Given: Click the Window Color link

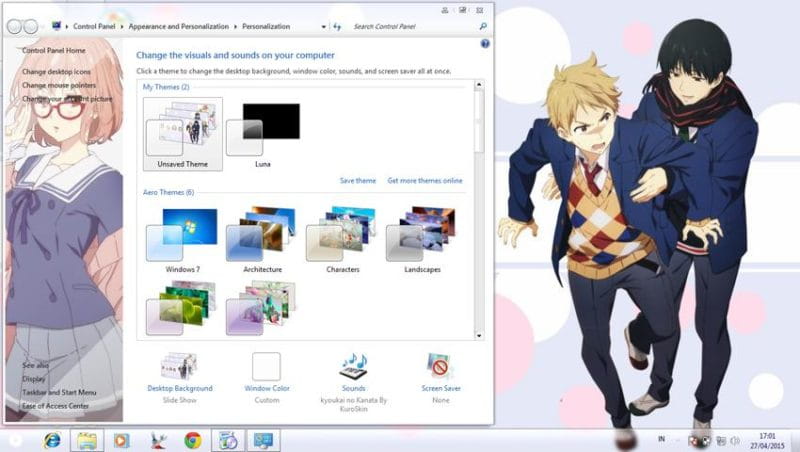Looking at the screenshot, I should (x=267, y=388).
